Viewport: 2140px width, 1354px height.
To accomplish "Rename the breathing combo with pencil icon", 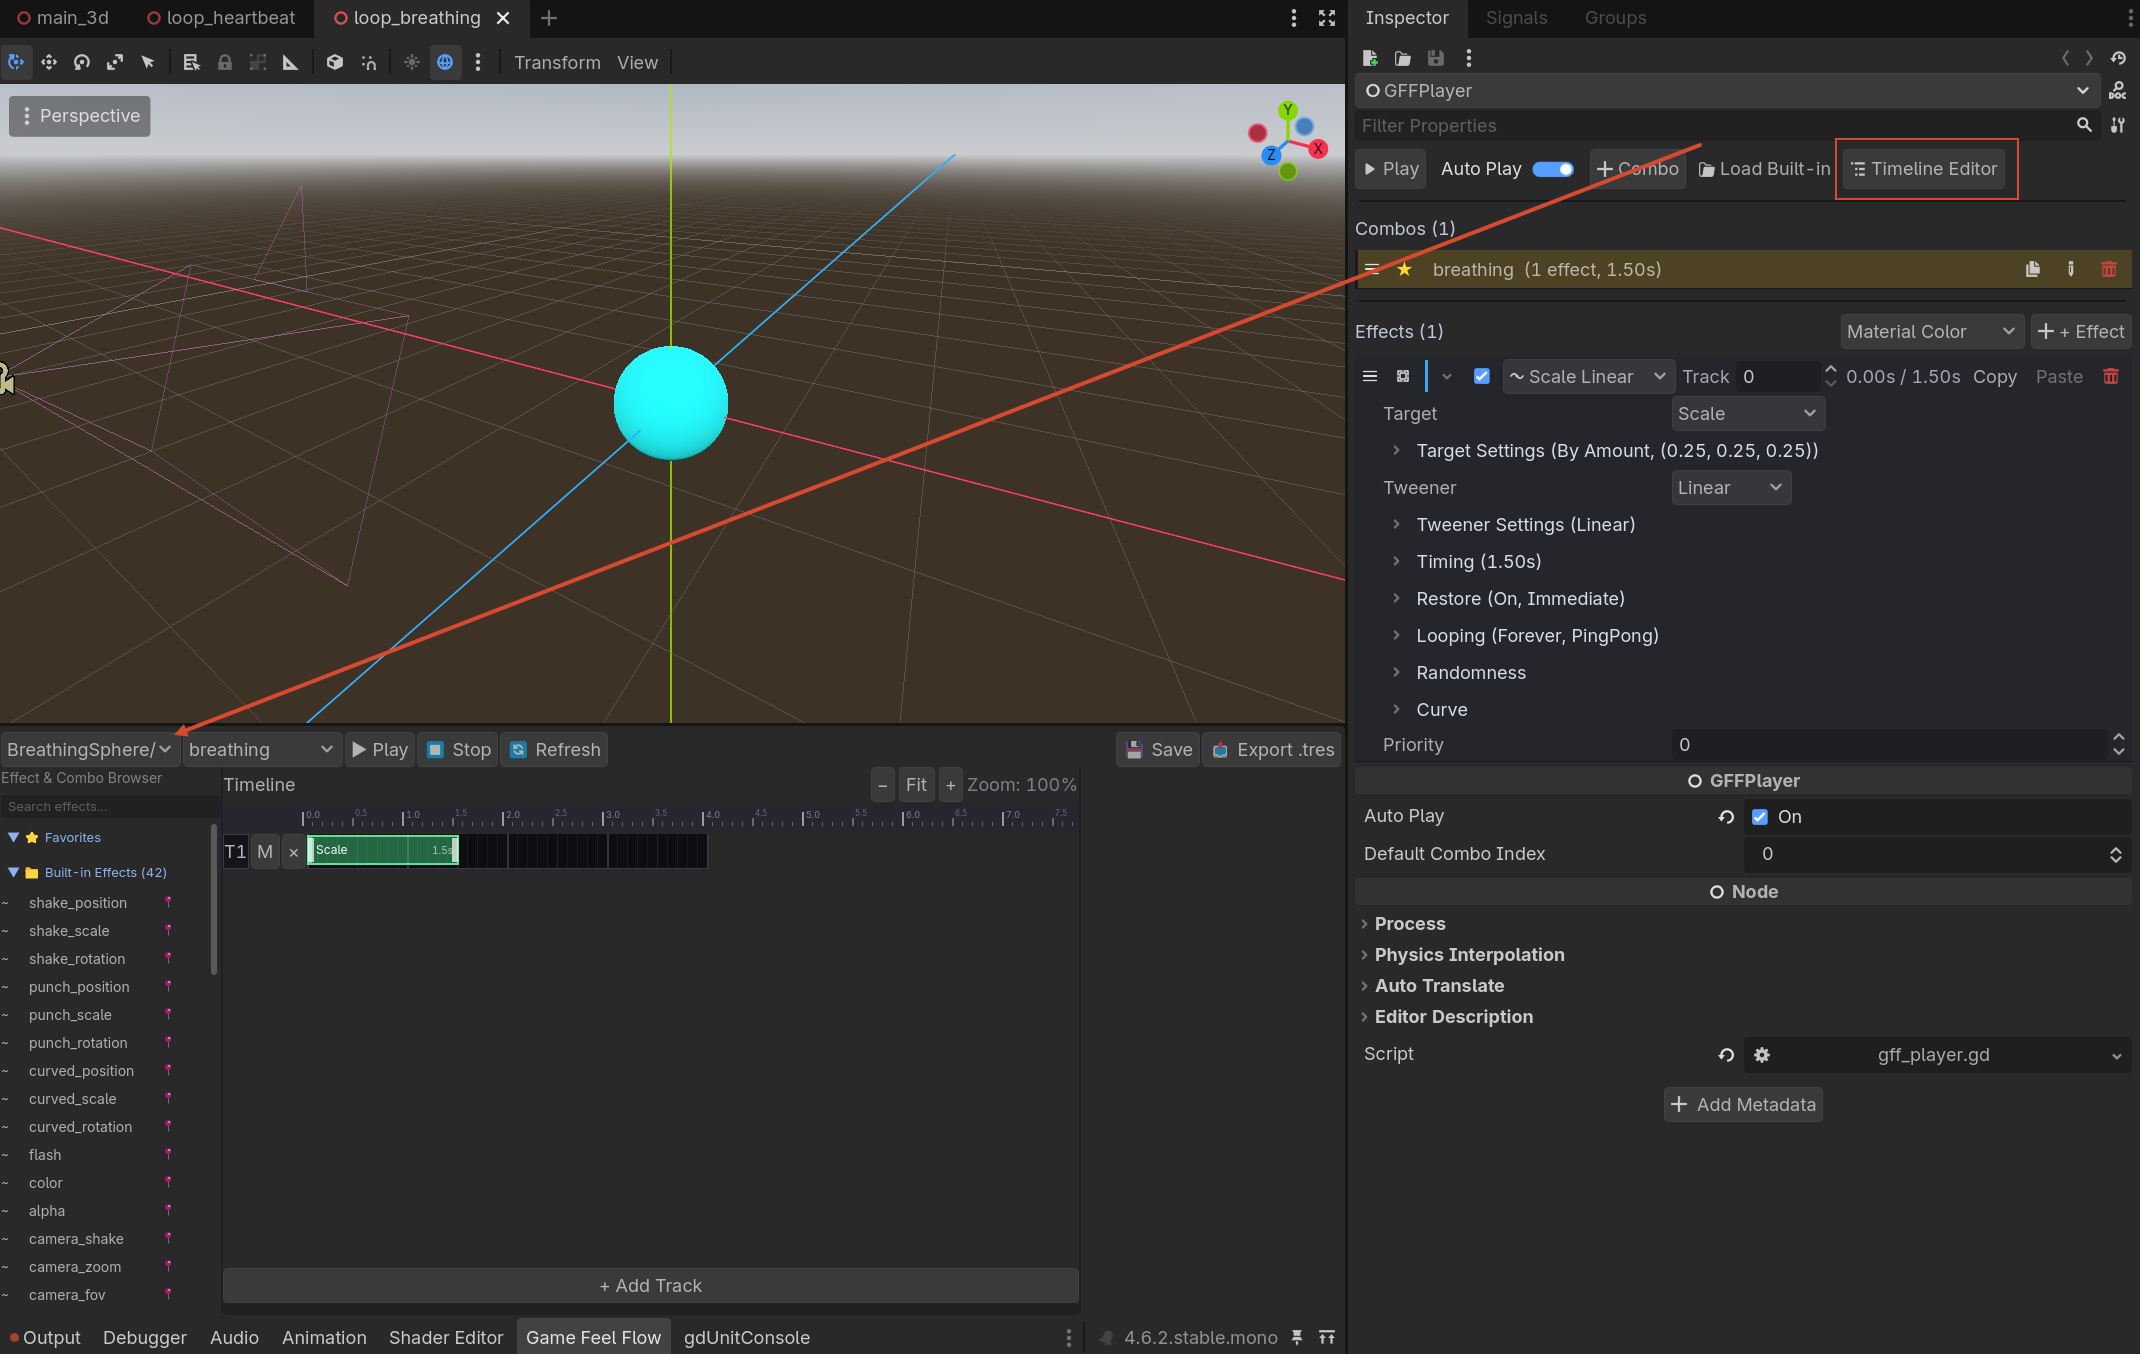I will [2071, 269].
